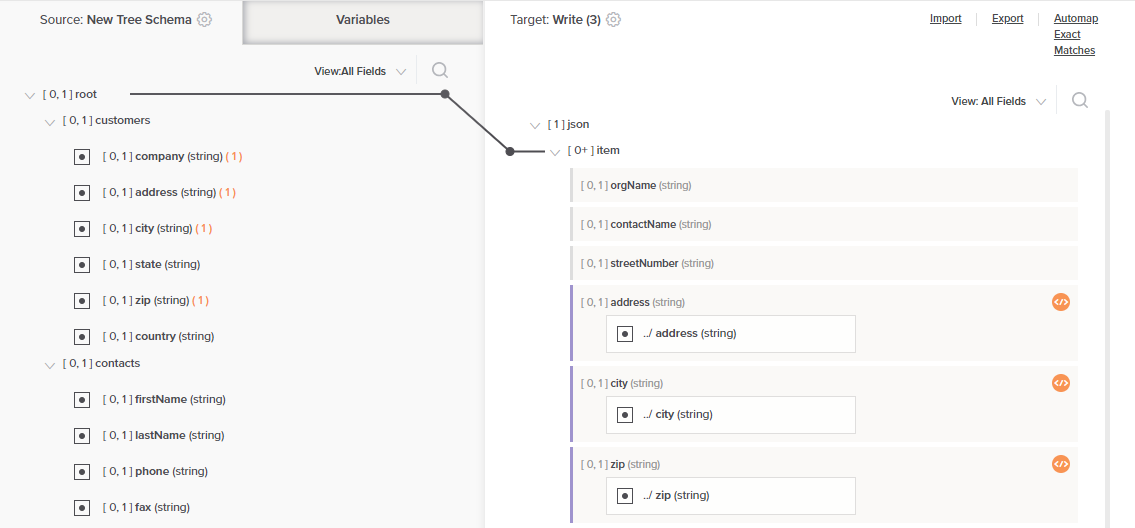Click mapped ../ zip field icon
Image resolution: width=1135 pixels, height=528 pixels.
(x=625, y=496)
